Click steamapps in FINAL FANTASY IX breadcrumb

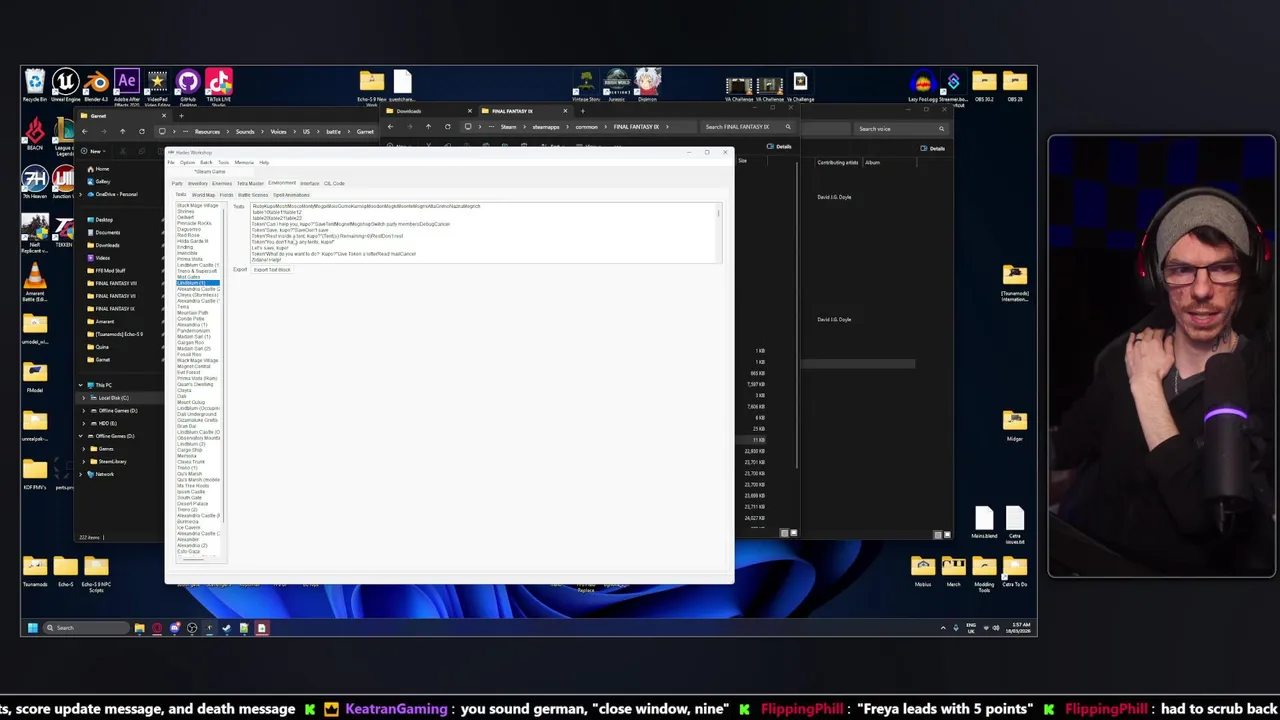click(545, 127)
